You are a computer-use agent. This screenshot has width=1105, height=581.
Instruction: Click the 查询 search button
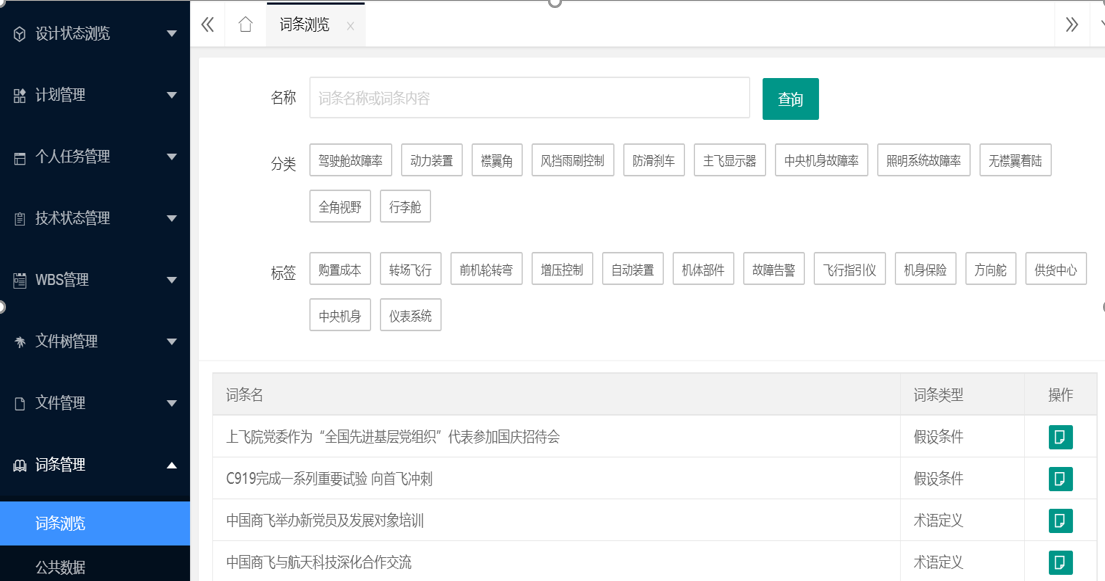[790, 99]
